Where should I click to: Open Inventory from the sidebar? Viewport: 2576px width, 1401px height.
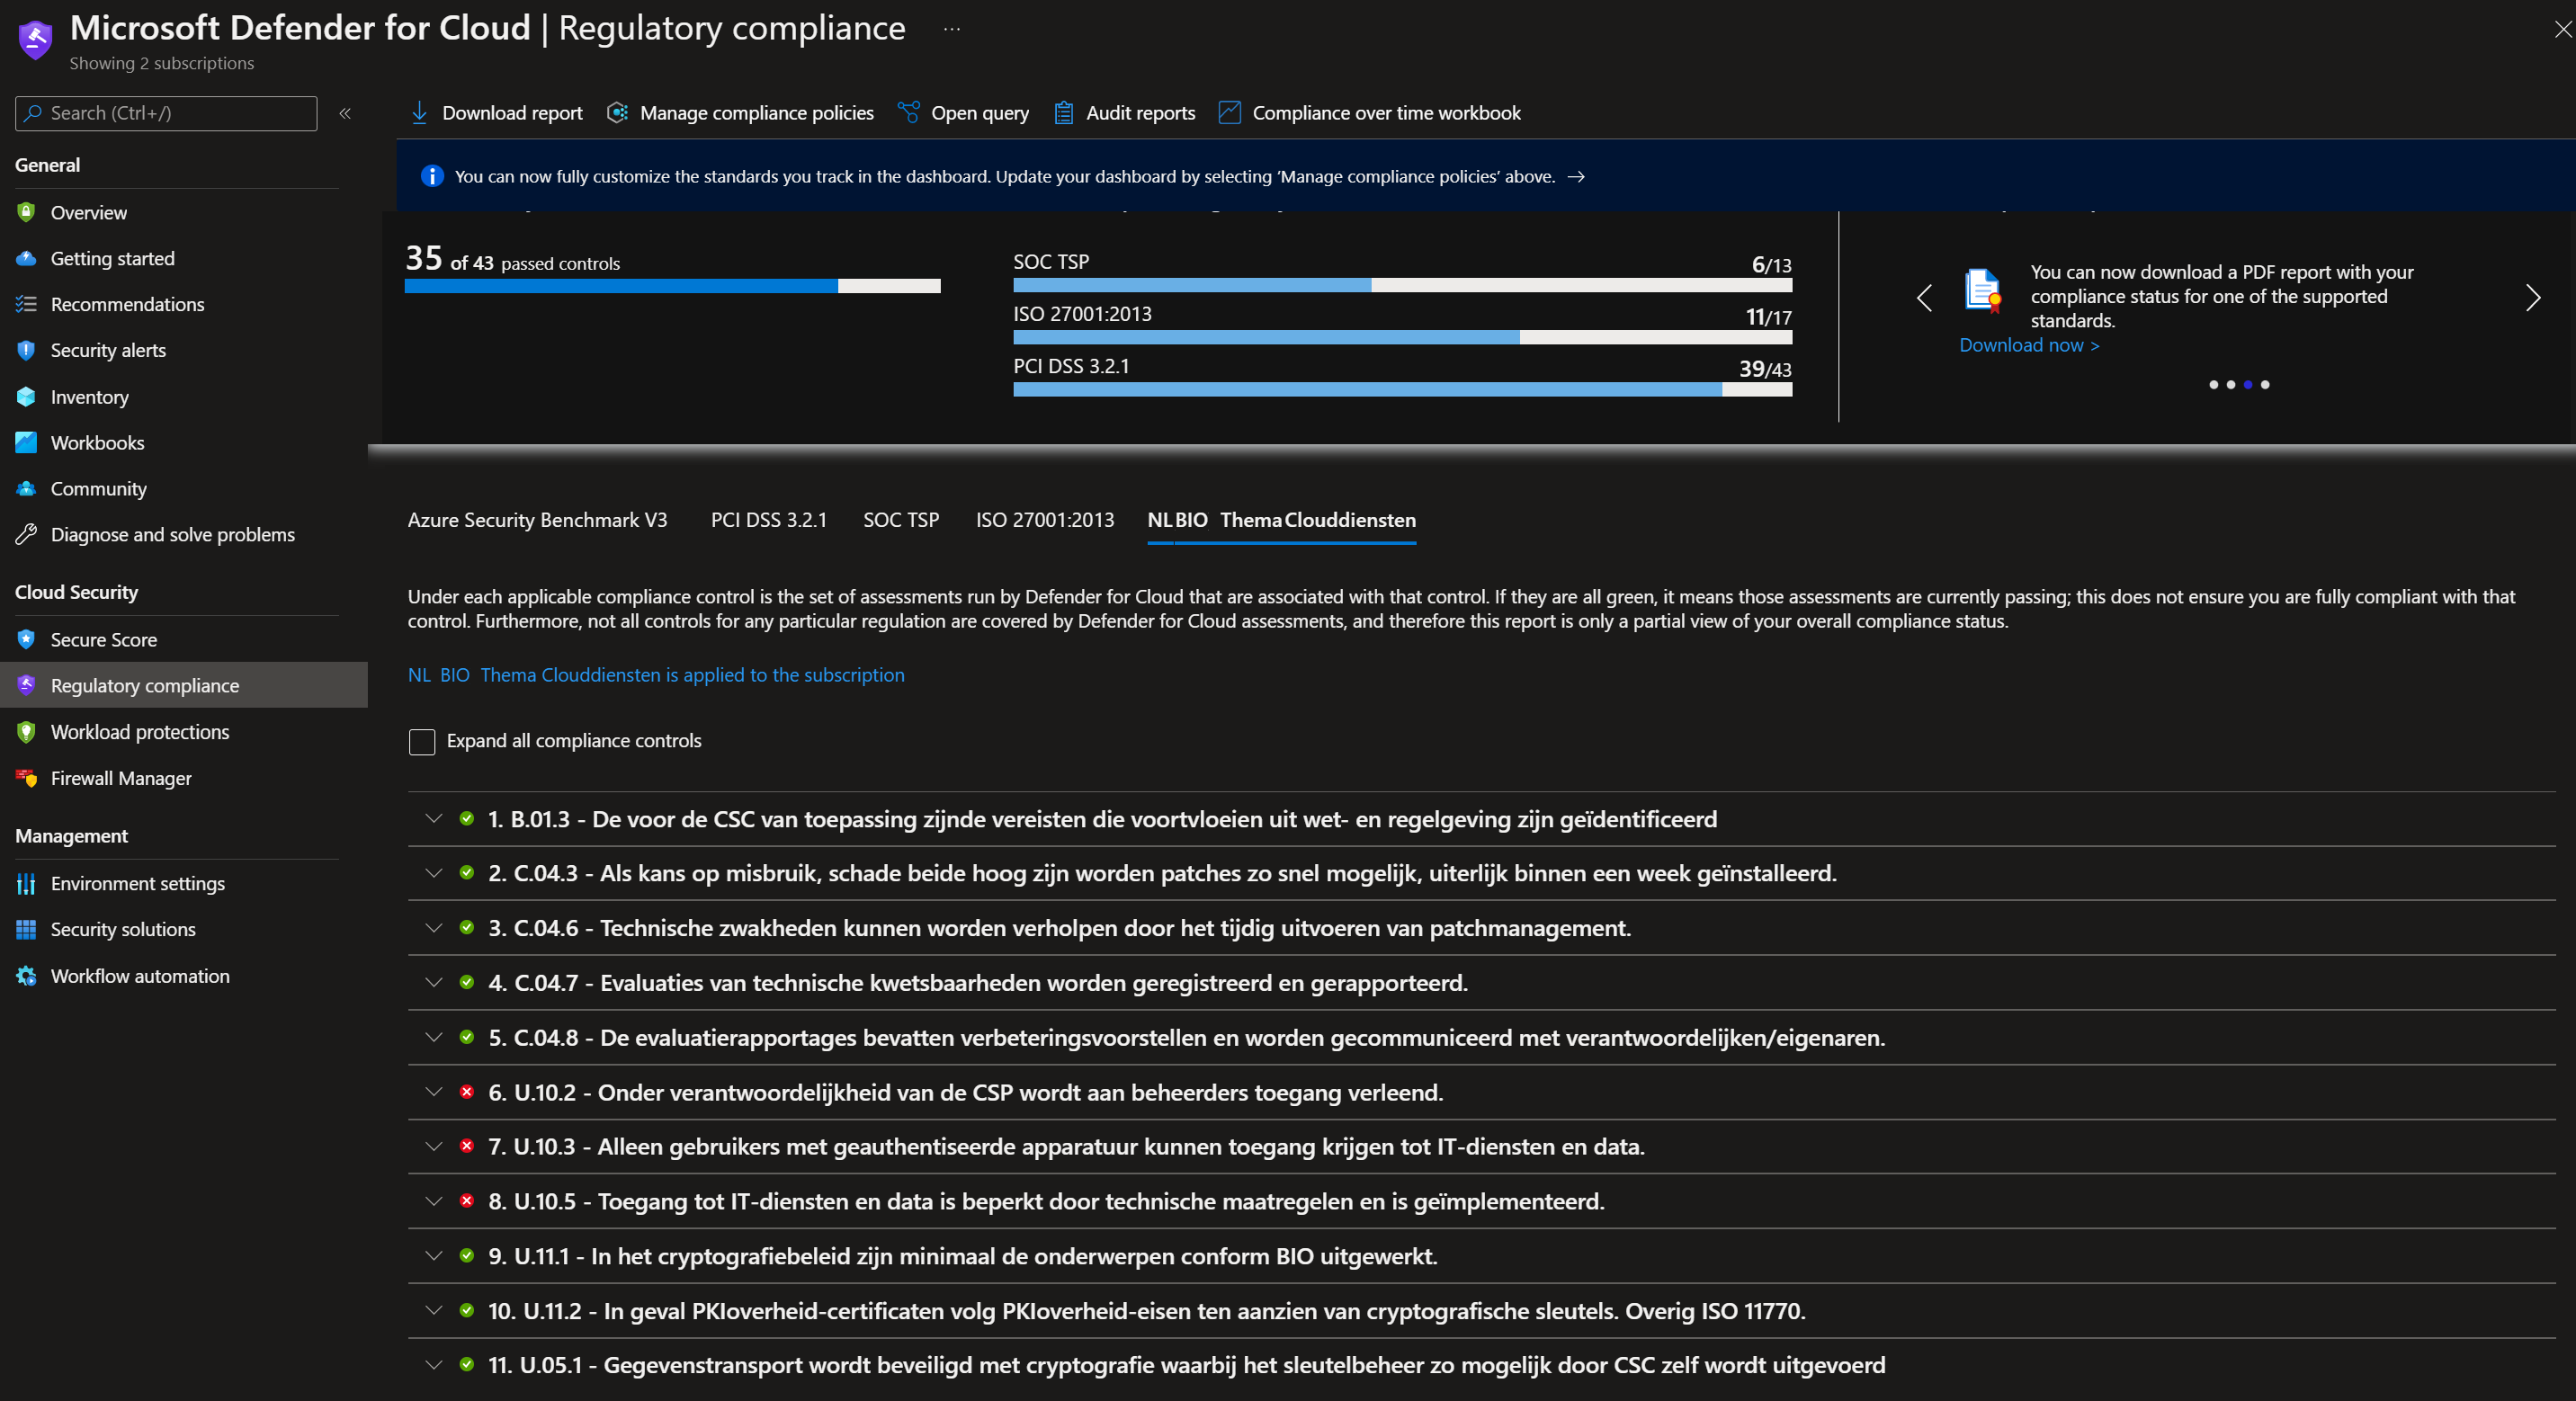[89, 397]
